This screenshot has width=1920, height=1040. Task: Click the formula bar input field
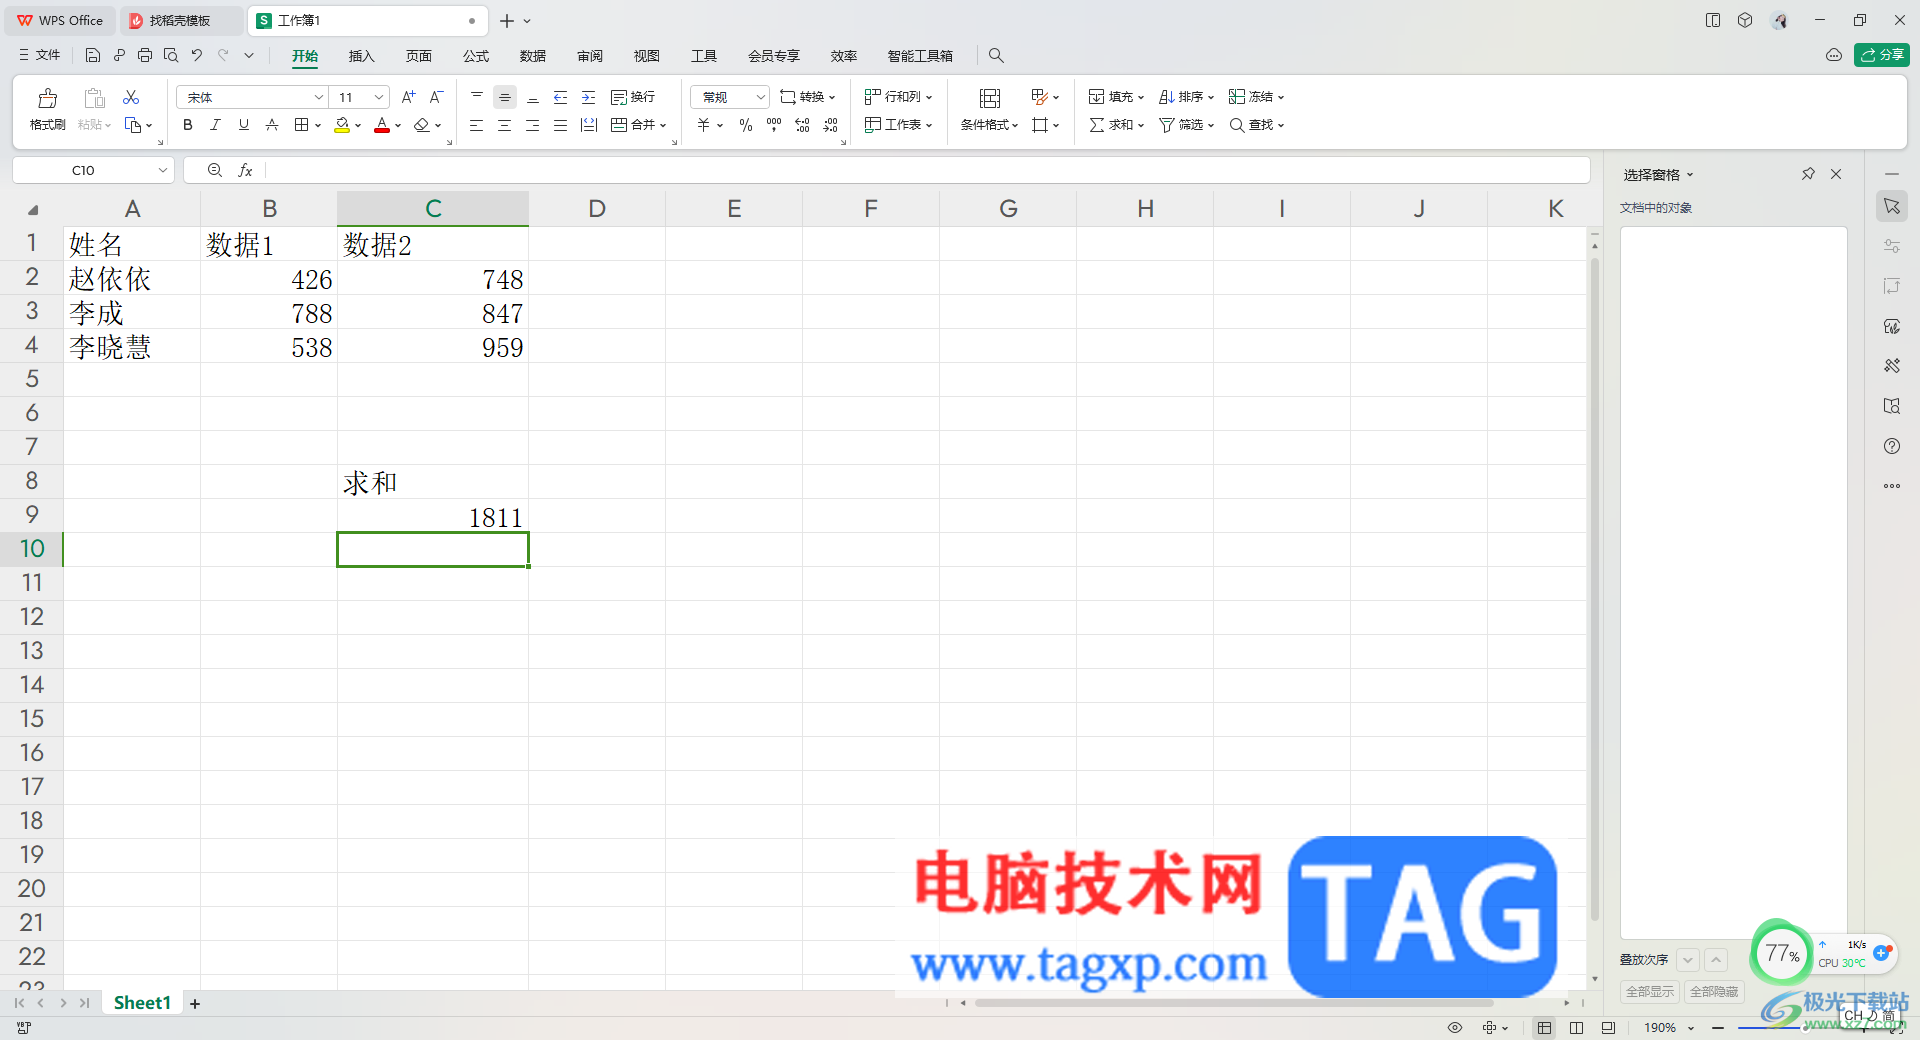coord(927,171)
